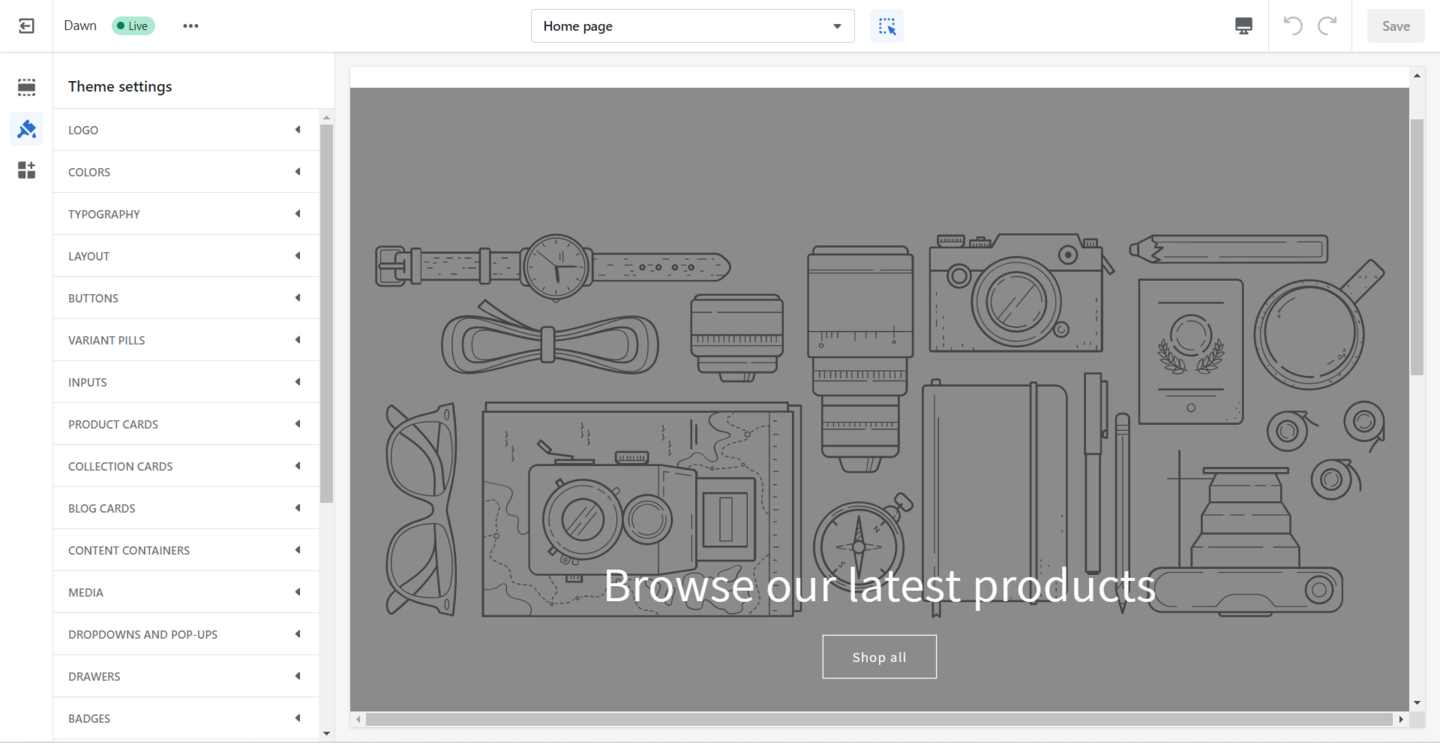The width and height of the screenshot is (1440, 743).
Task: Exit the theme editor
Action: 26,25
